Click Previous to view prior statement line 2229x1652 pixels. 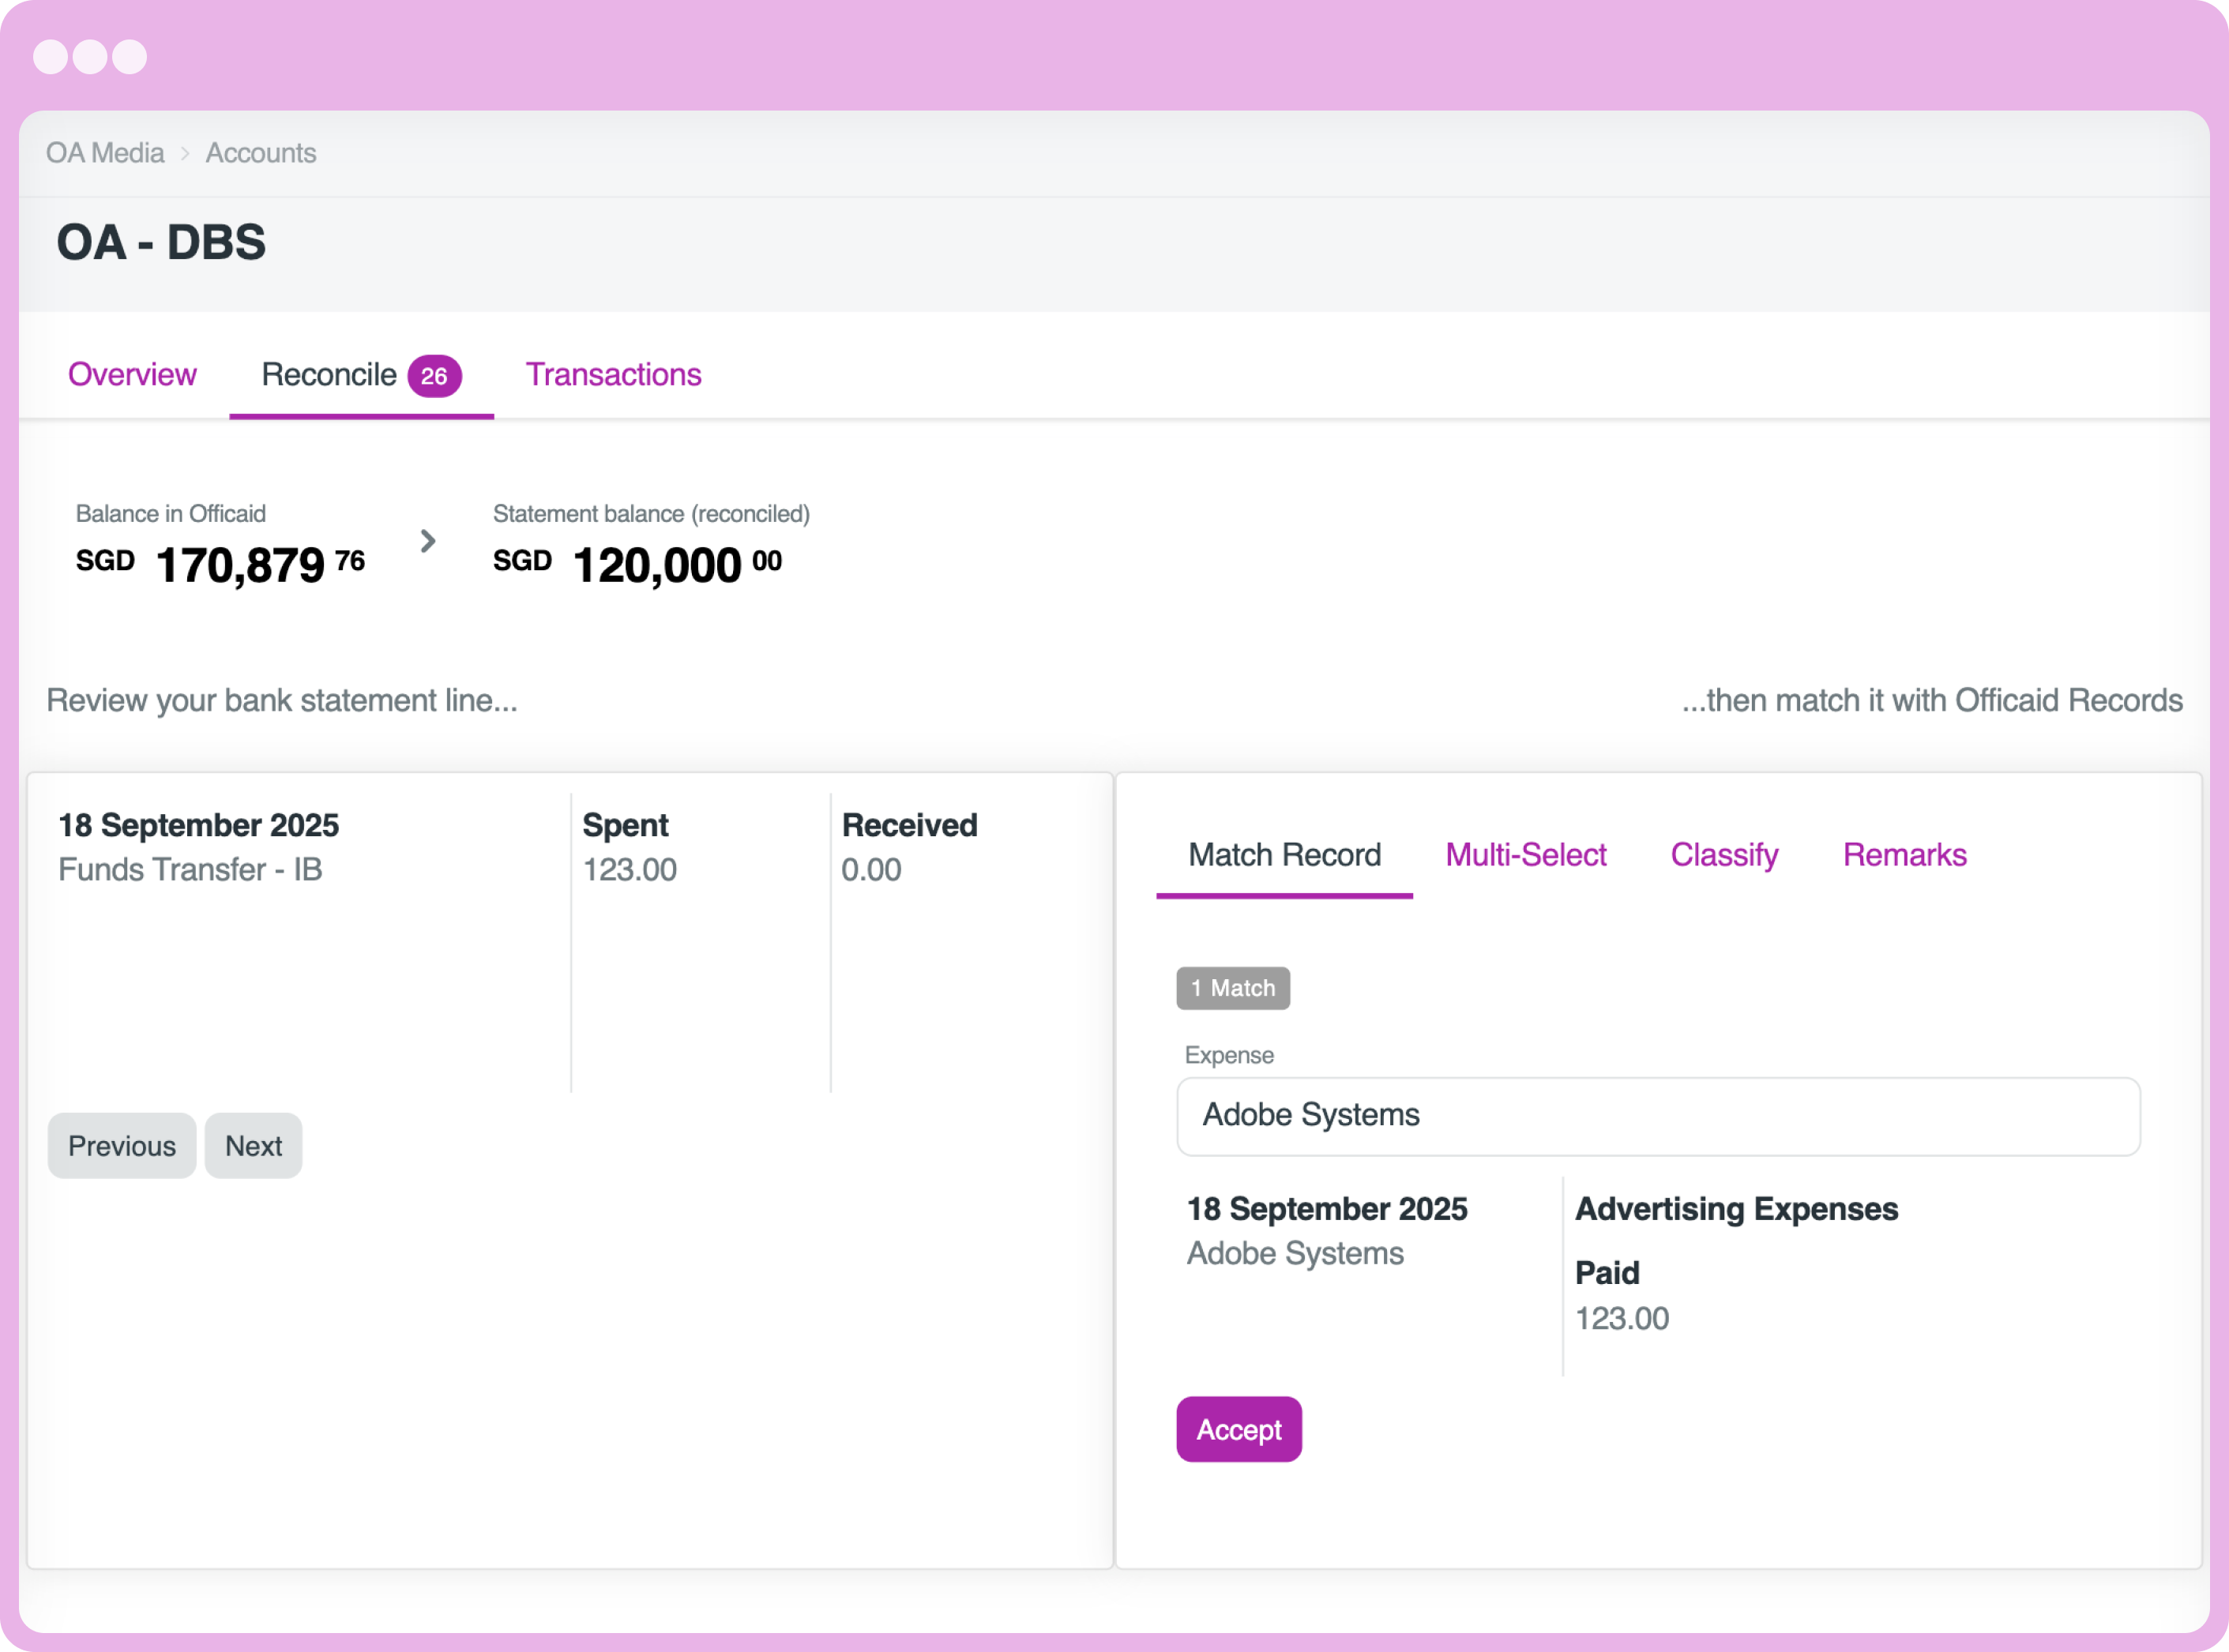(x=121, y=1145)
